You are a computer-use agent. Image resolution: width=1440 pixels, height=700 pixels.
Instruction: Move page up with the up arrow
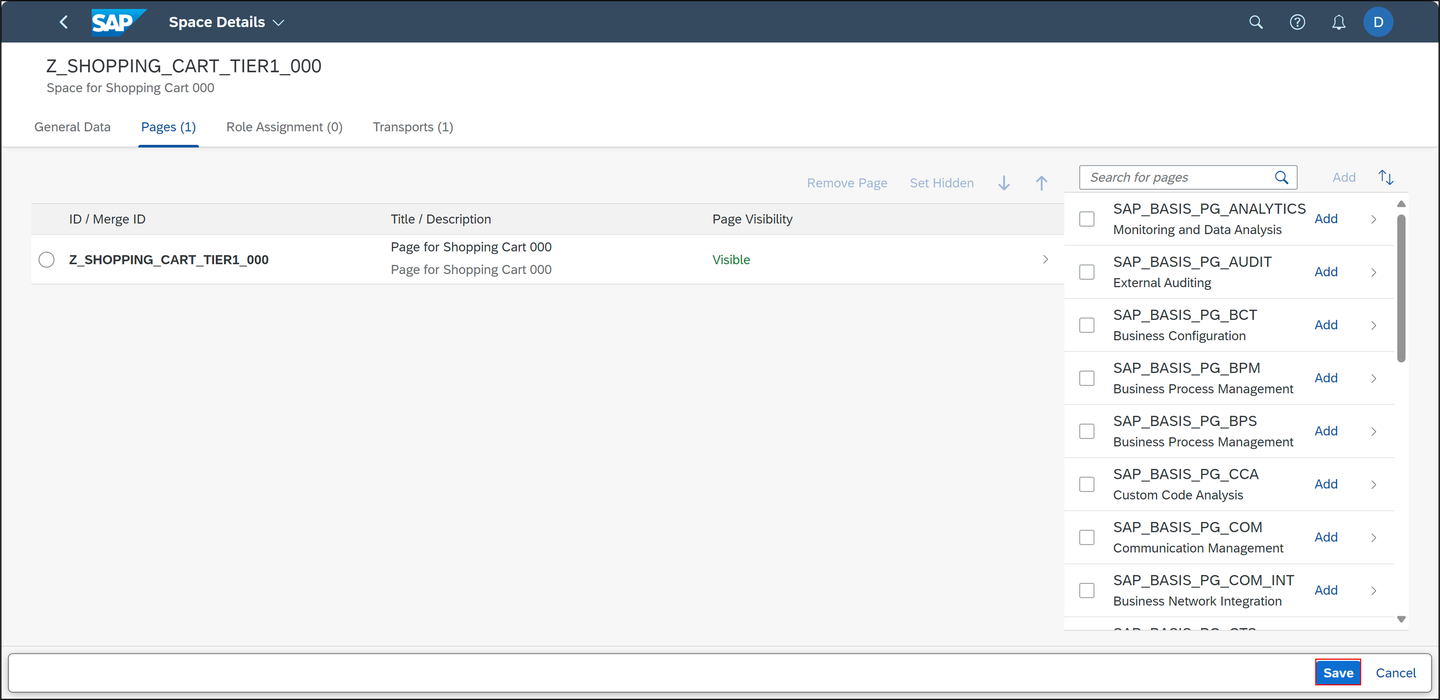tap(1041, 183)
